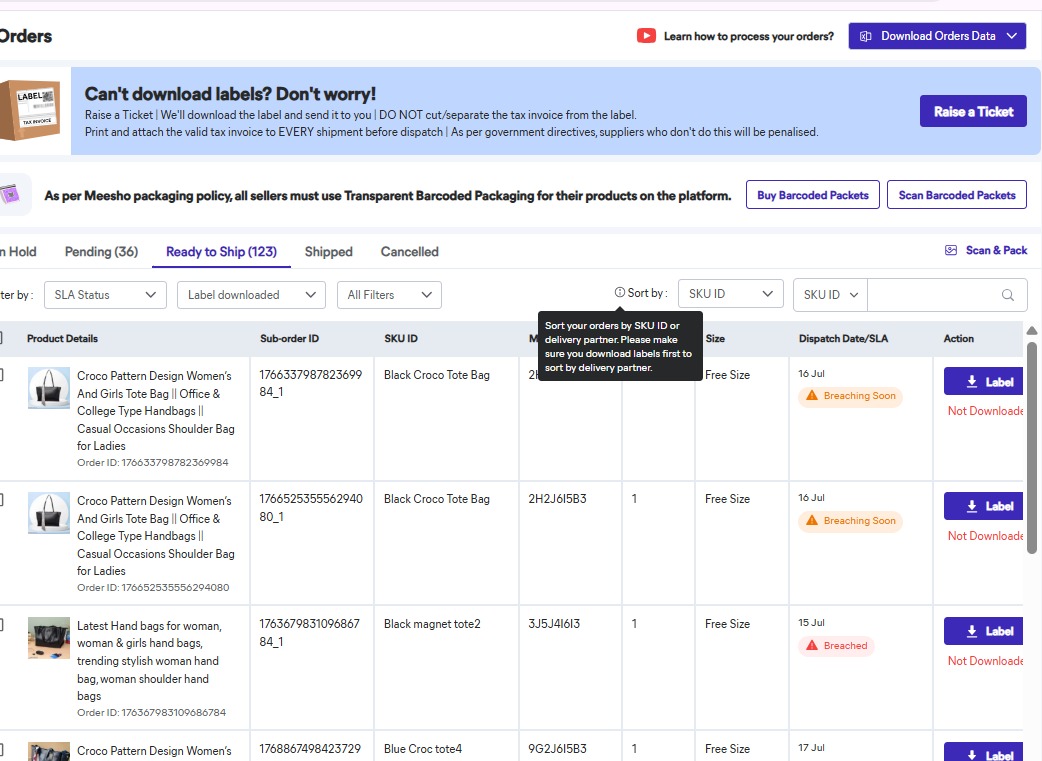Screen dimensions: 1042x761
Task: Click the search magnifier icon
Action: (x=1009, y=295)
